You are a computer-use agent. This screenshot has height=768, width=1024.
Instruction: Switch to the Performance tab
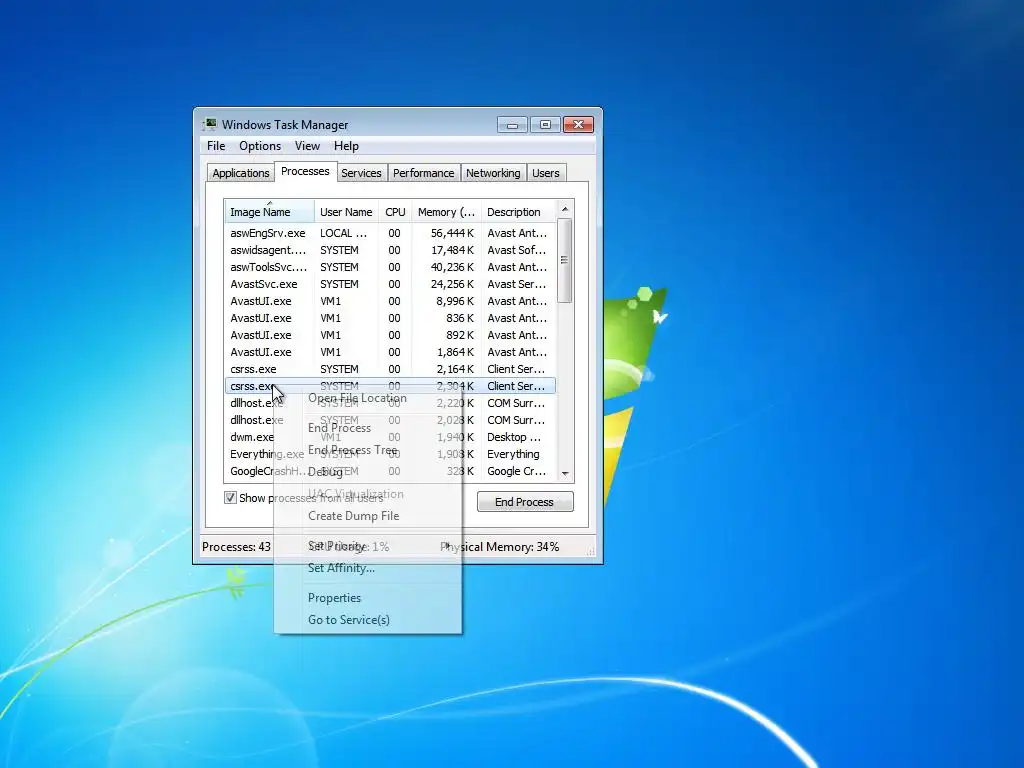point(423,173)
